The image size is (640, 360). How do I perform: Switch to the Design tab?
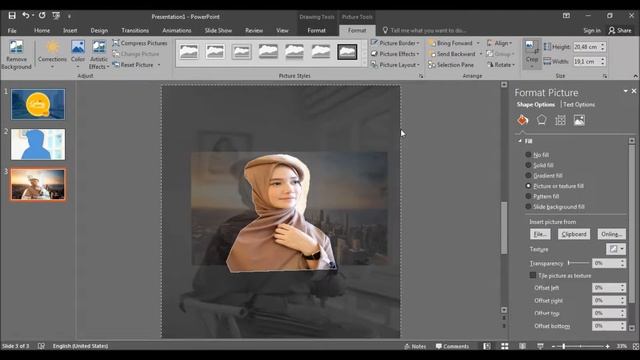pos(99,31)
